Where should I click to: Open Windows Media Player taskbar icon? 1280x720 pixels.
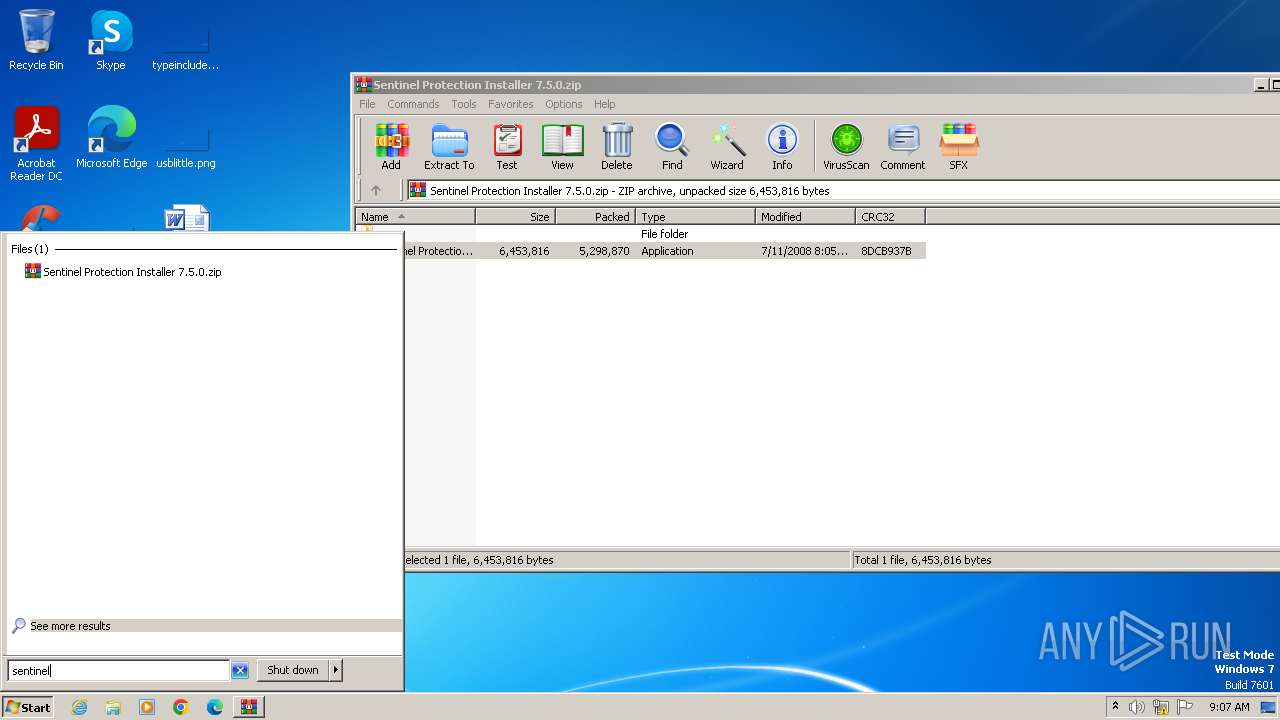[147, 707]
